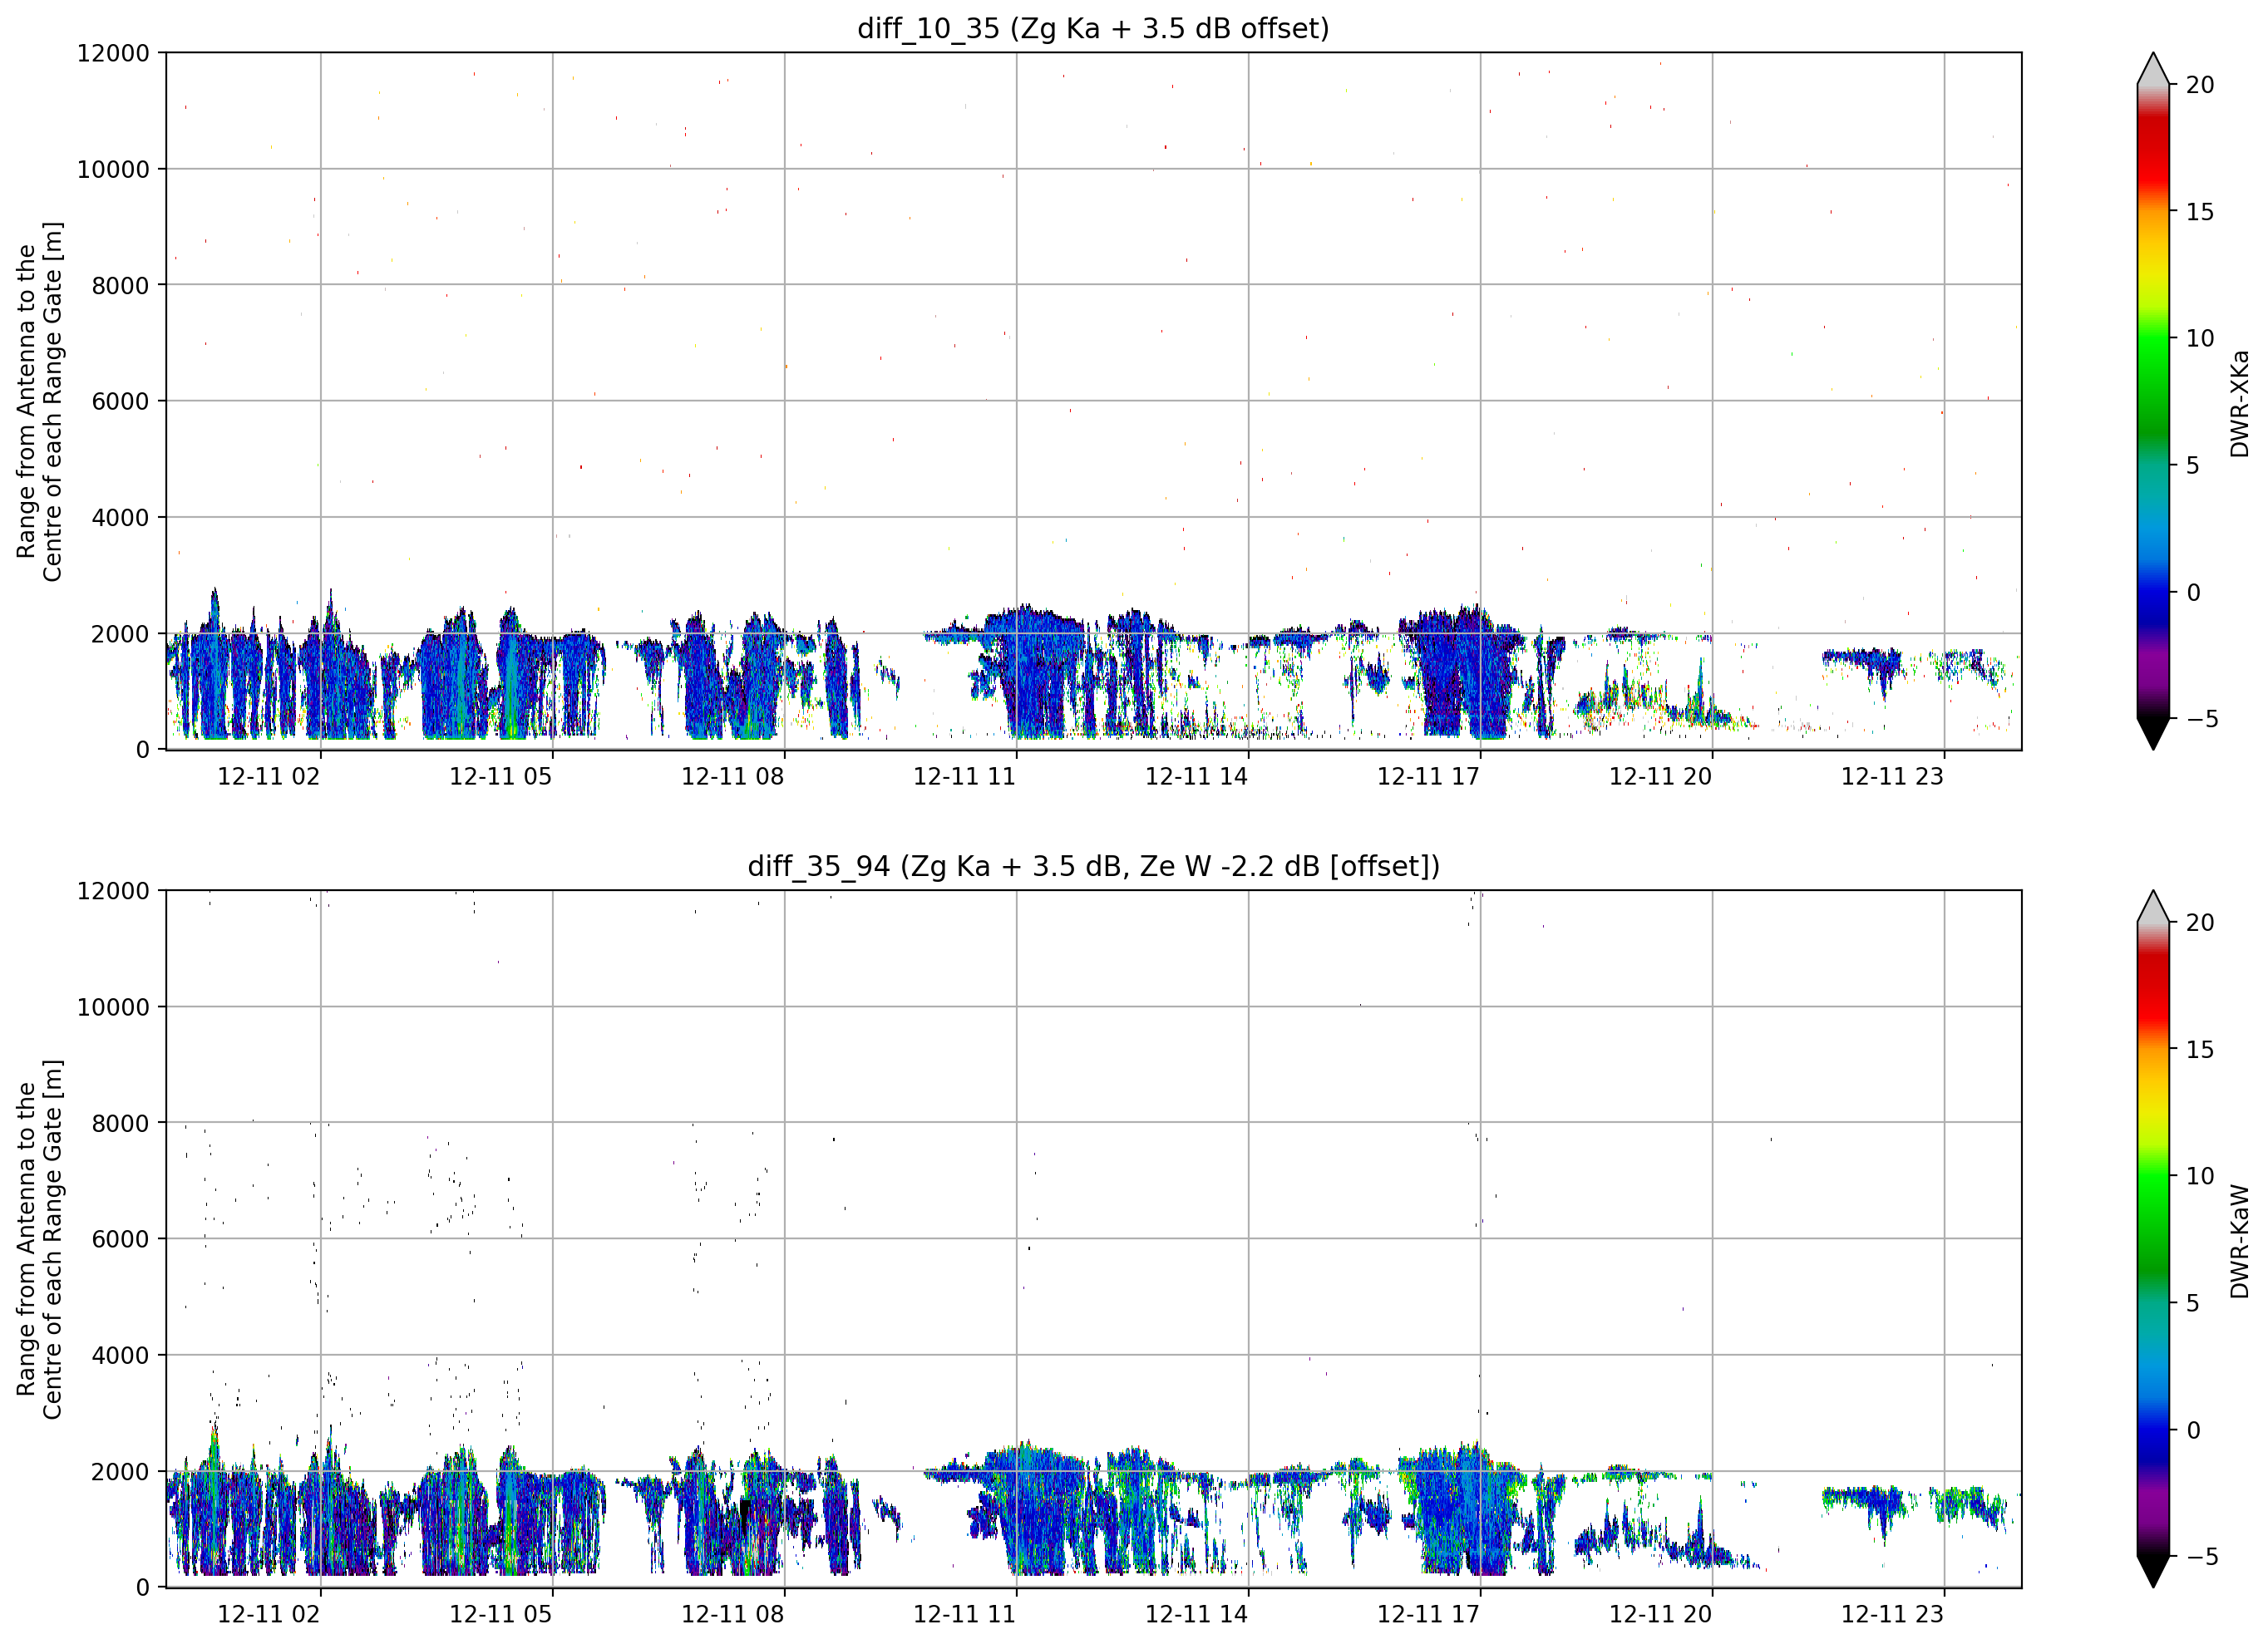Click the gray upper extend arrow of DWR-XKa colorbar
The width and height of the screenshot is (2268, 1644).
[2153, 70]
